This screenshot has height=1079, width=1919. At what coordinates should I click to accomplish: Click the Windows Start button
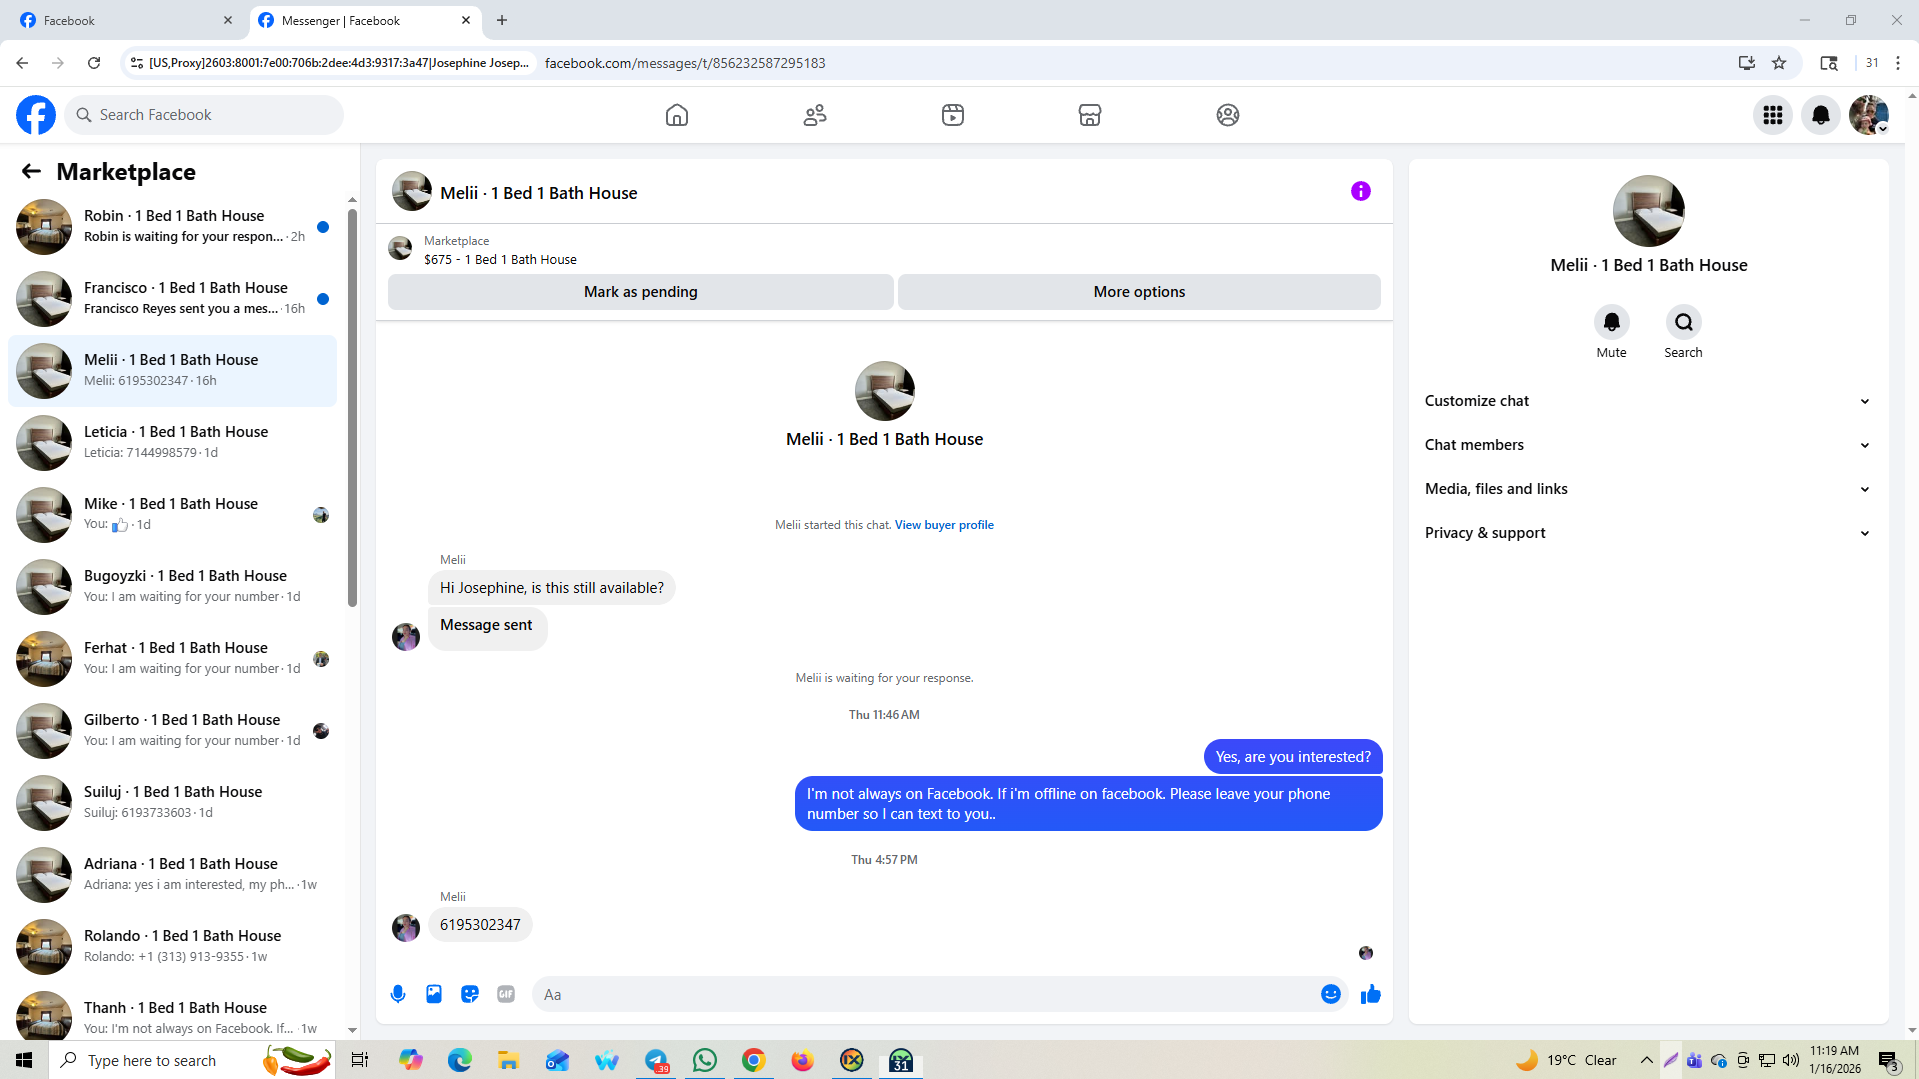tap(24, 1060)
